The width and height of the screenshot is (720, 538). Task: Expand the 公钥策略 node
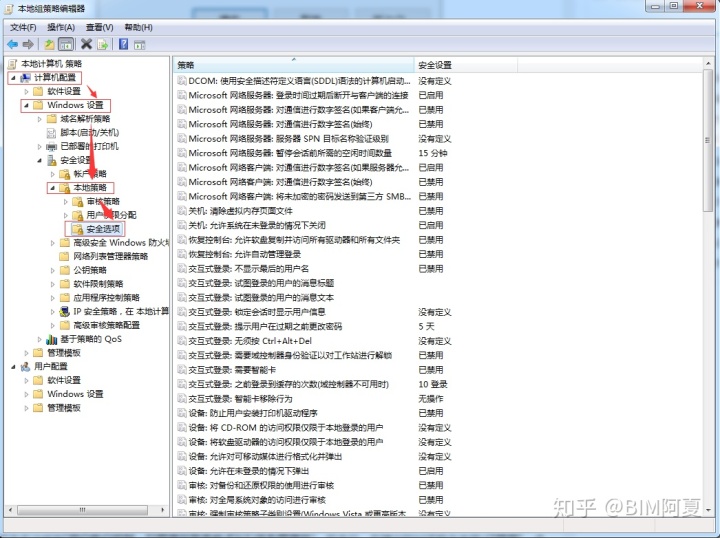[52, 270]
